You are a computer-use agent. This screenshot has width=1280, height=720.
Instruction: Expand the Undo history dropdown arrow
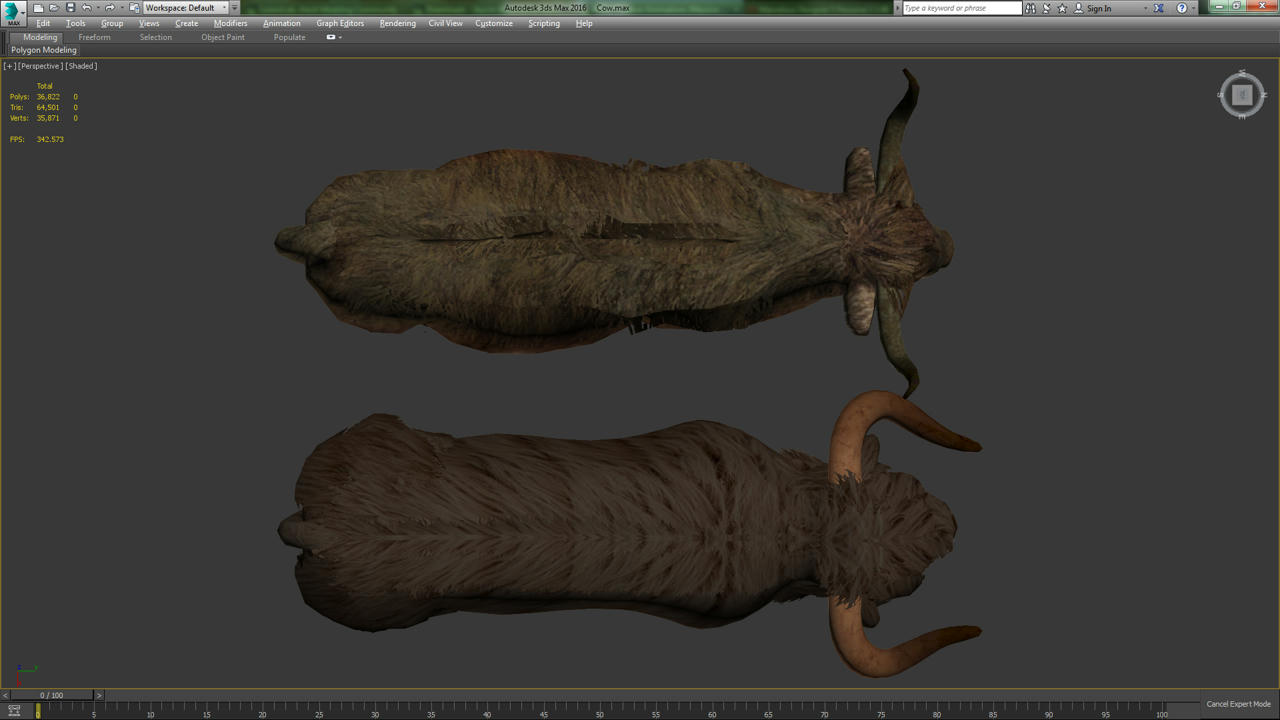97,8
